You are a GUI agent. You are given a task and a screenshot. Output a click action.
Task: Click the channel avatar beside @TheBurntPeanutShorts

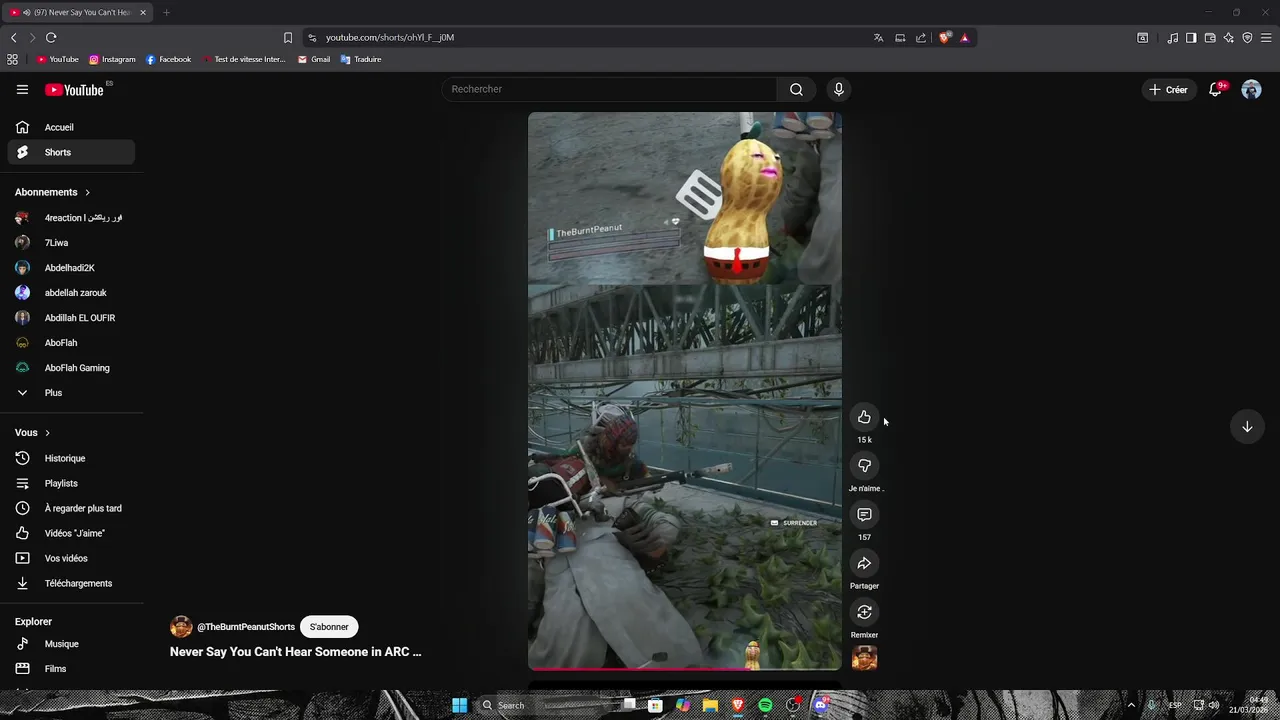click(x=181, y=627)
